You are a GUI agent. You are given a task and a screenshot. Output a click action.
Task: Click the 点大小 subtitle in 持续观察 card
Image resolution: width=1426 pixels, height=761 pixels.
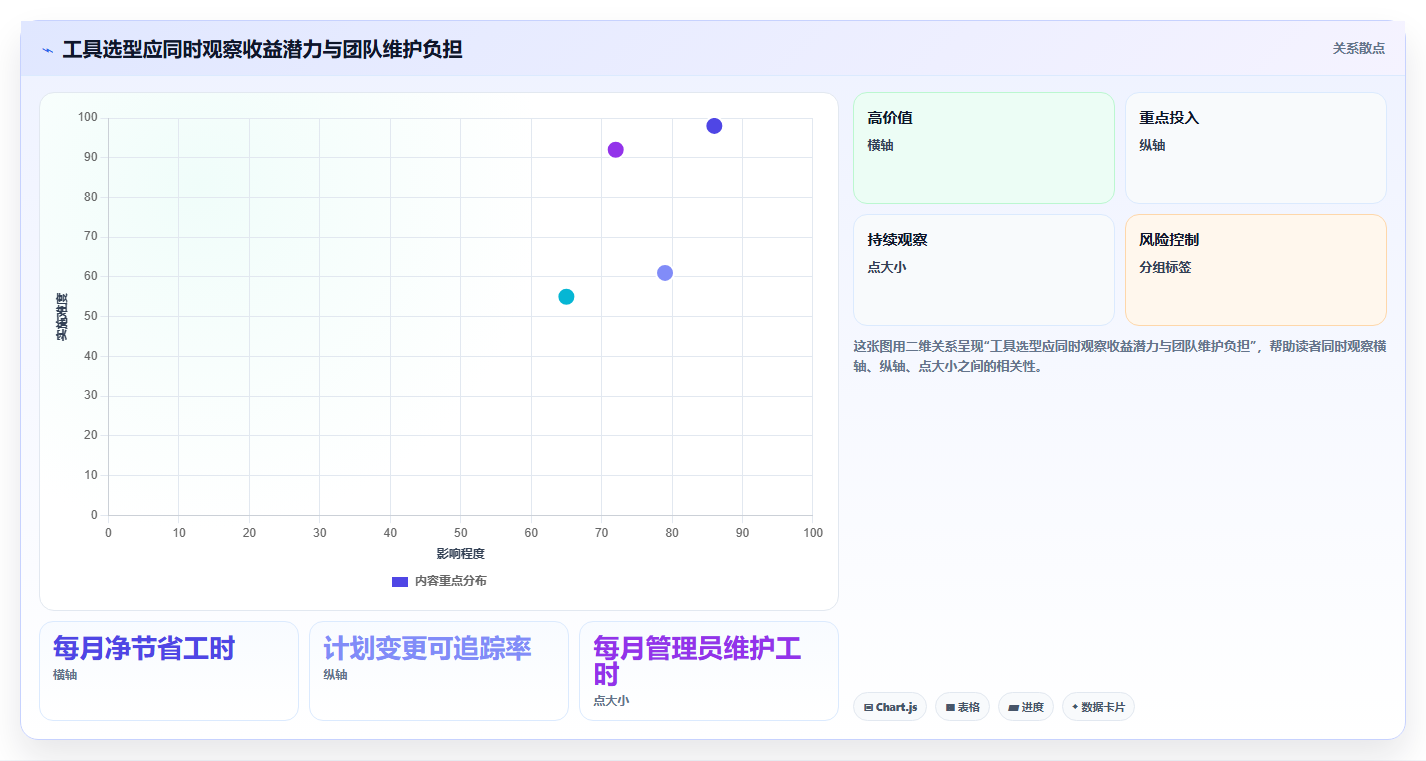pos(887,268)
